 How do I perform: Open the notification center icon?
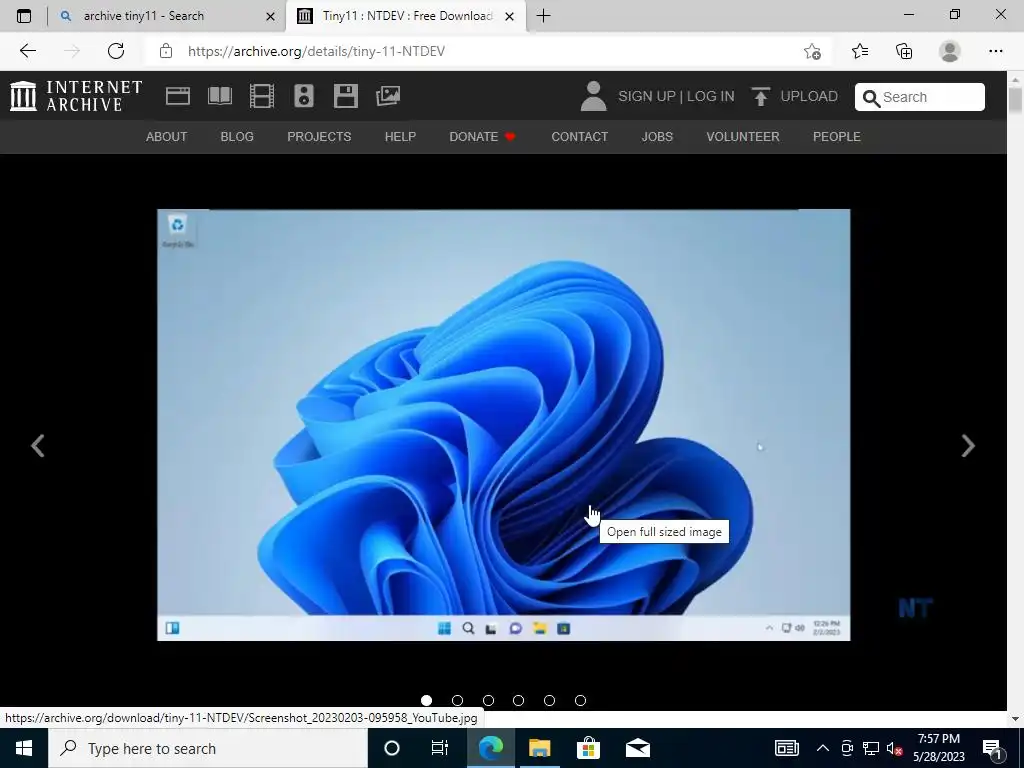point(993,748)
